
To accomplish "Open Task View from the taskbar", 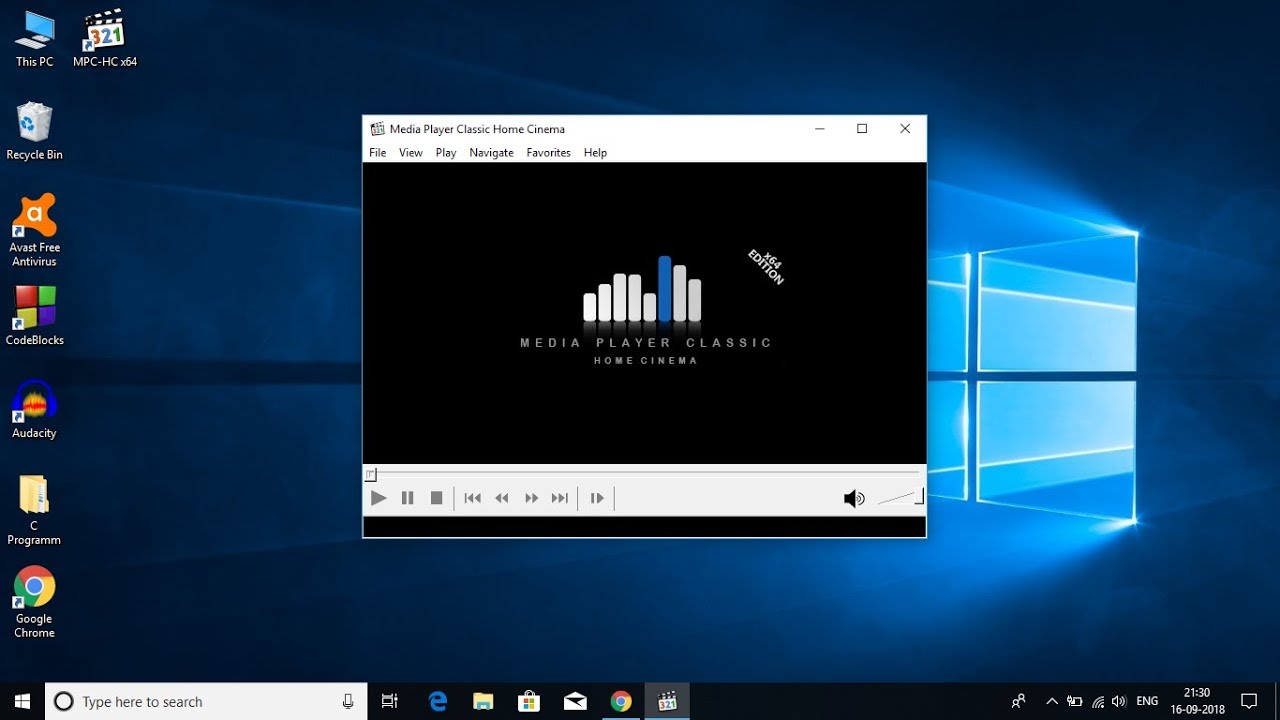I will 390,701.
